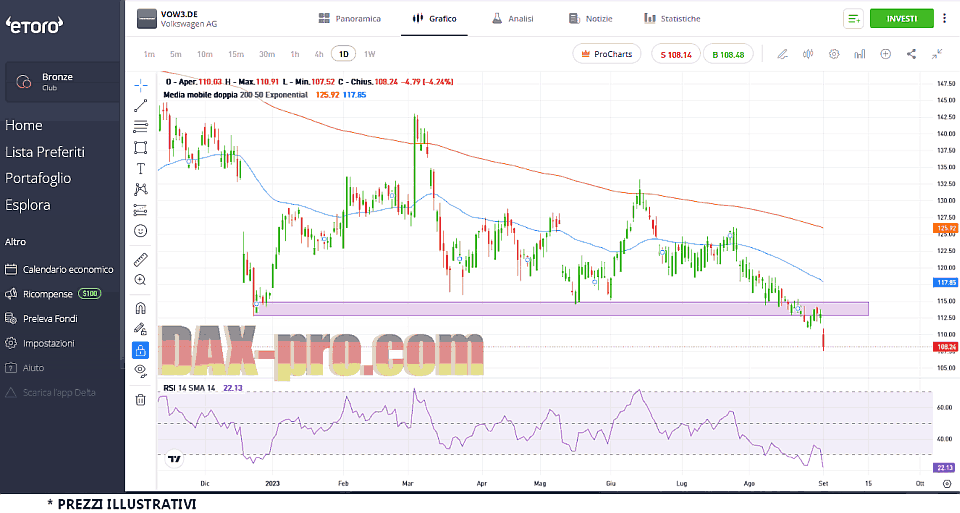Select the 10m timeframe
The width and height of the screenshot is (960, 513).
(x=204, y=54)
